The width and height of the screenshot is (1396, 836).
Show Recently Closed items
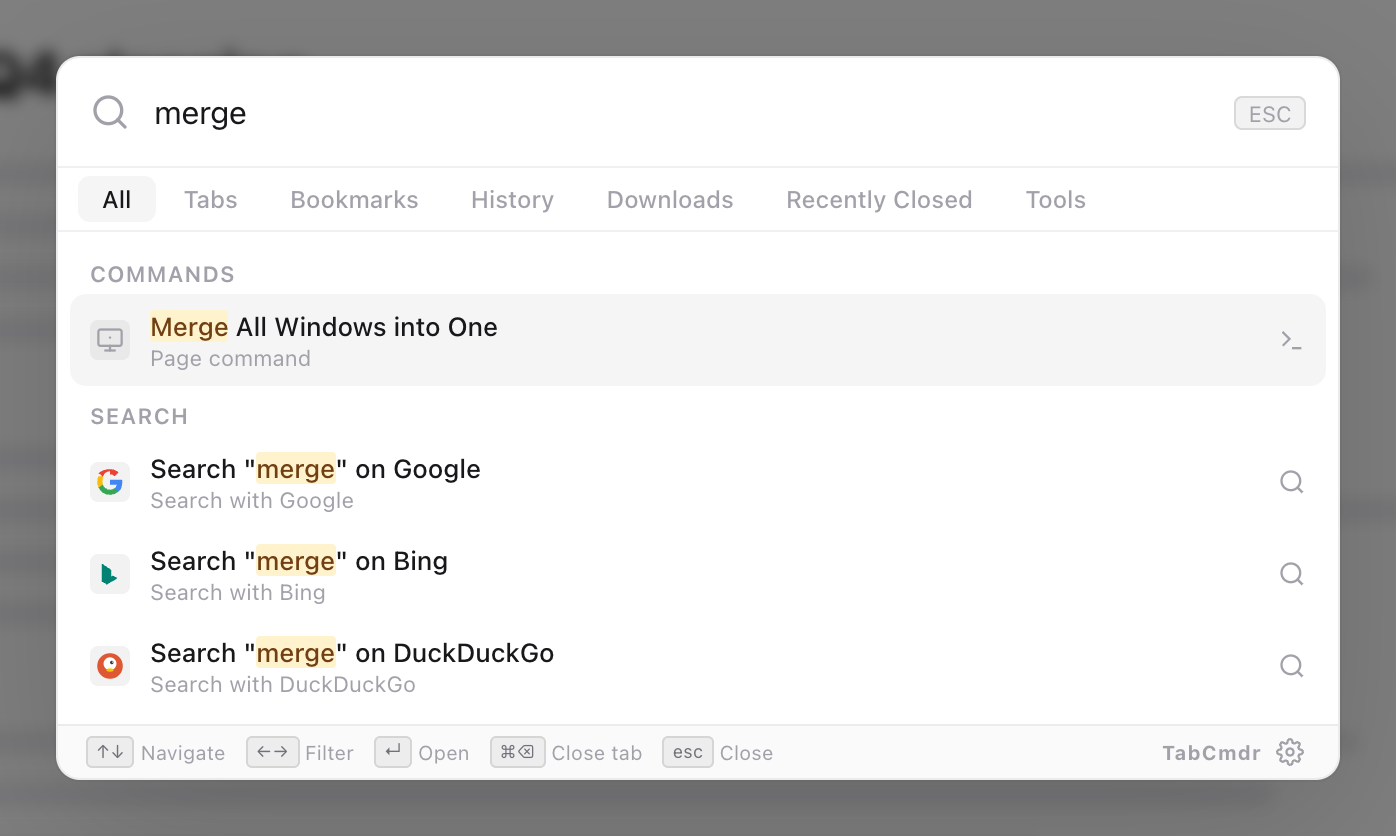coord(879,199)
